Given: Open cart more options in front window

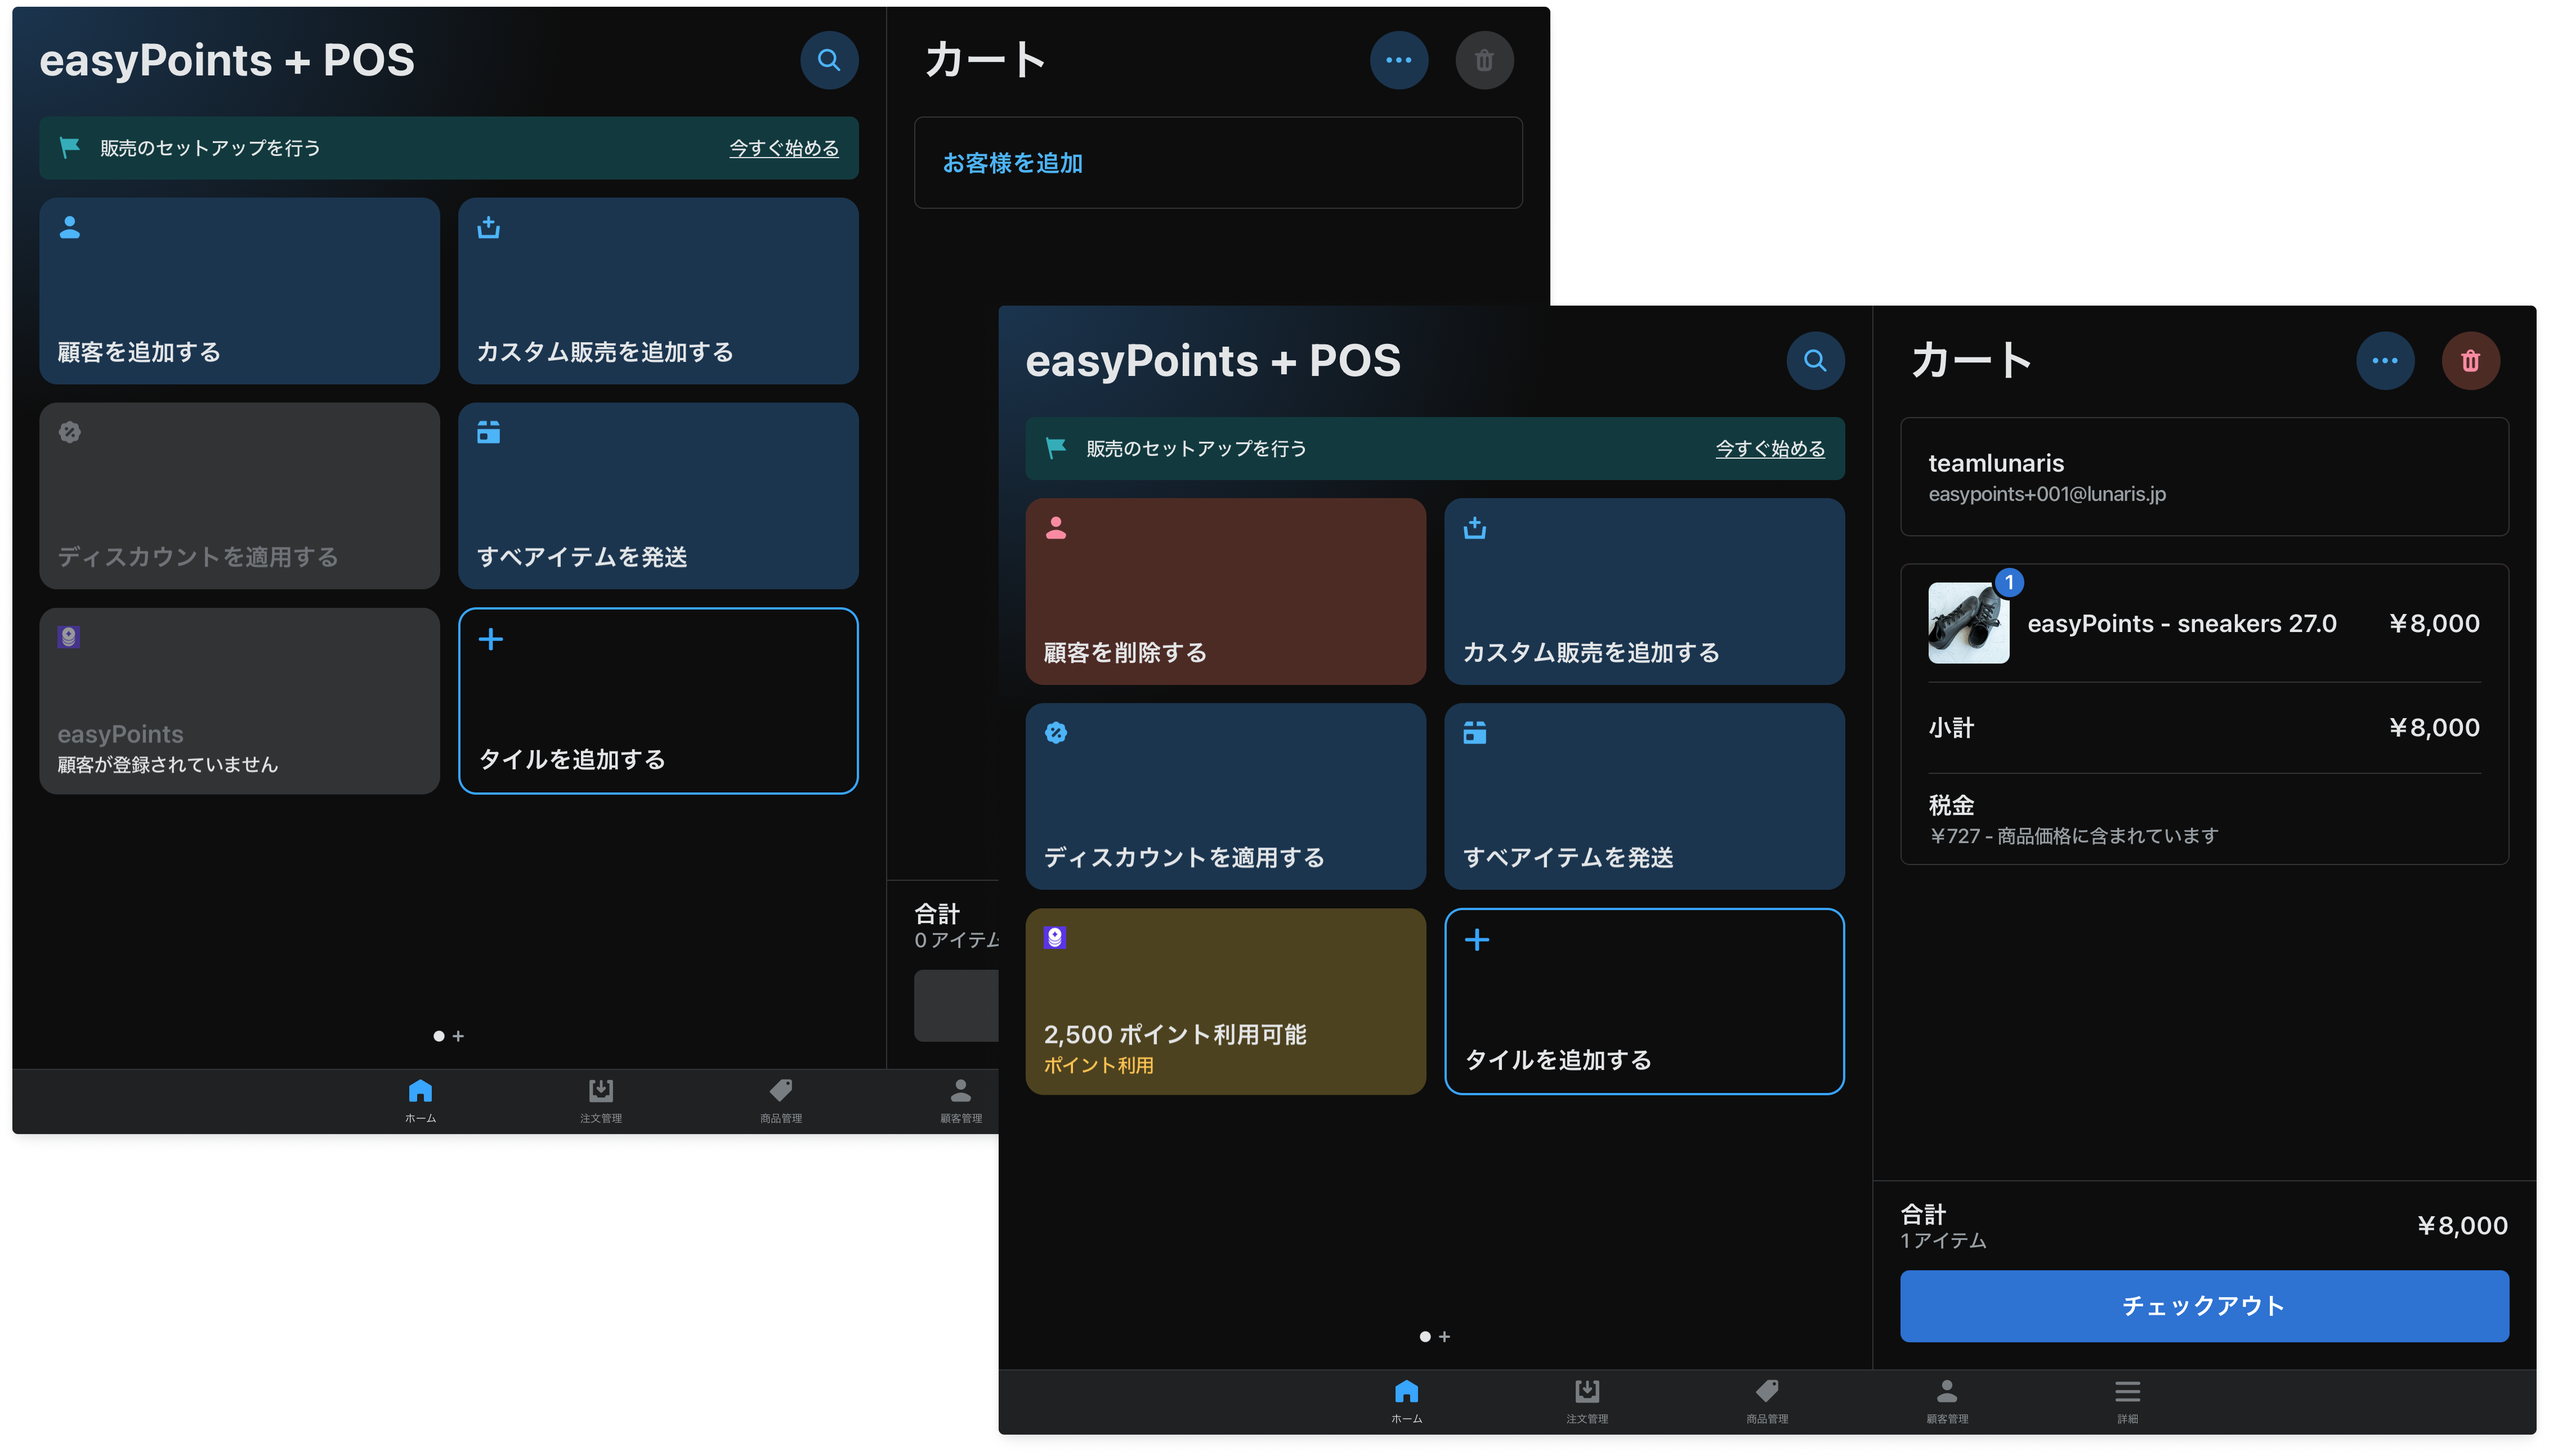Looking at the screenshot, I should (2384, 361).
